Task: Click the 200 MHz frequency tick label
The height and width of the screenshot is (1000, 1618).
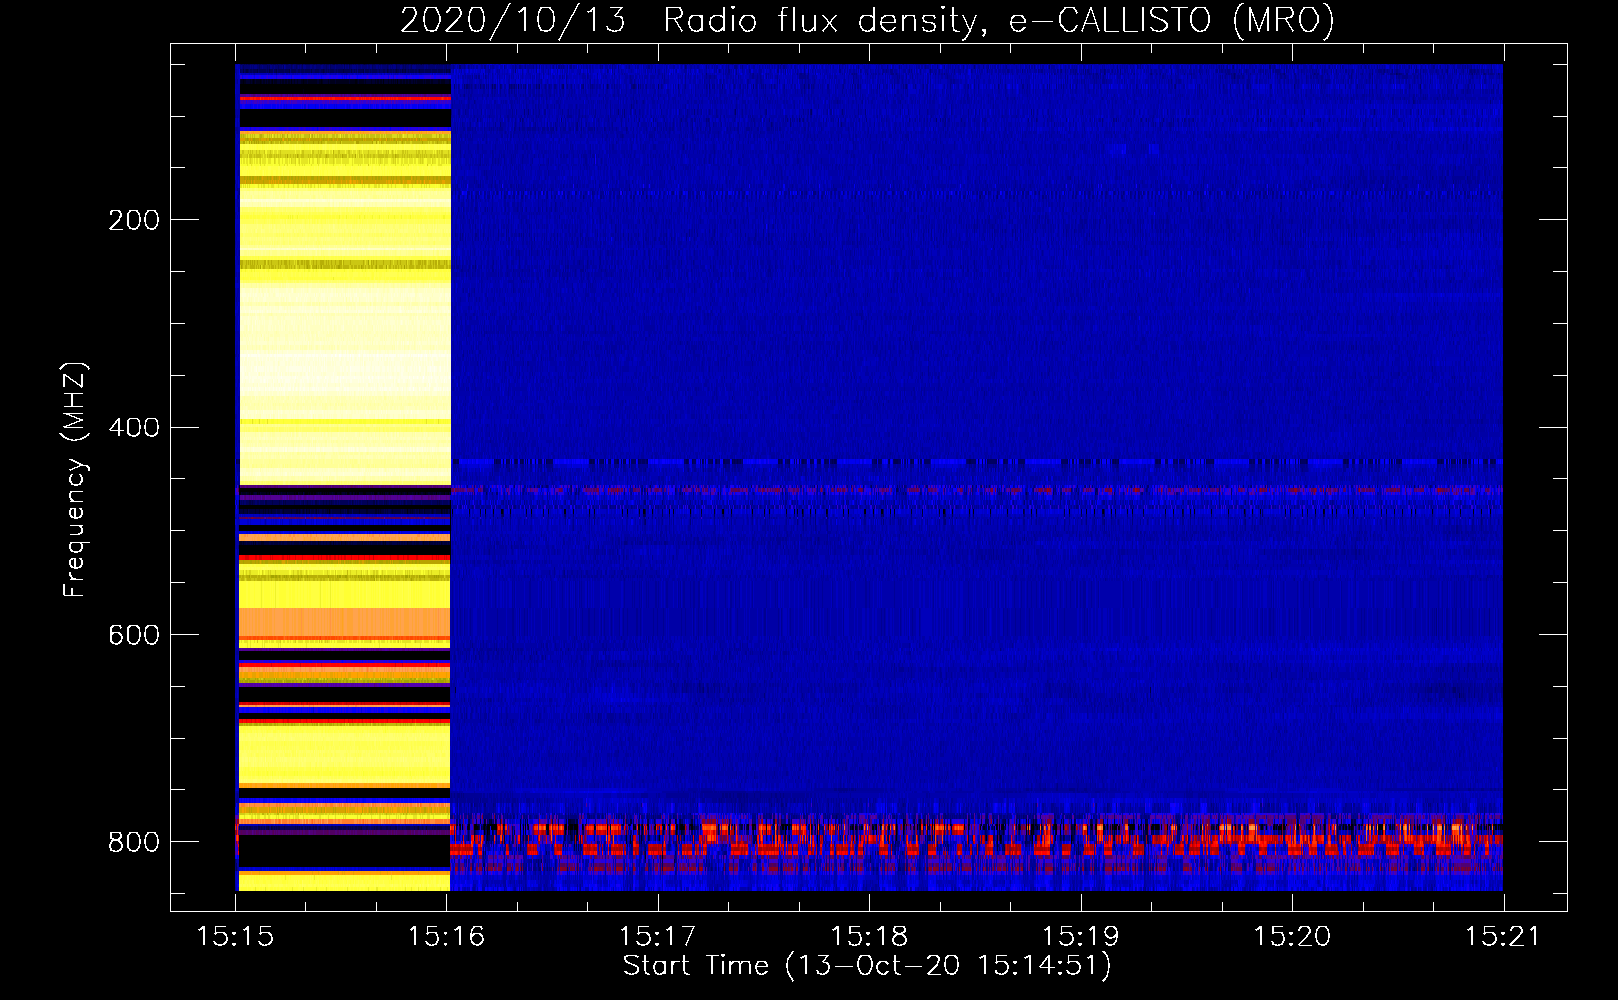Action: tap(134, 220)
